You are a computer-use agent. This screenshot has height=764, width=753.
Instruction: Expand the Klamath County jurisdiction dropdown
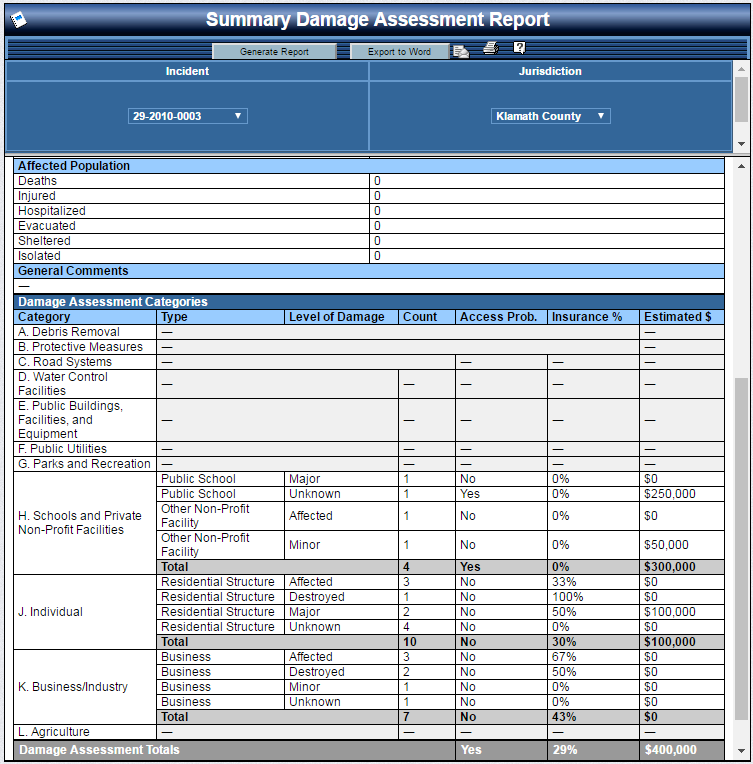pyautogui.click(x=550, y=116)
